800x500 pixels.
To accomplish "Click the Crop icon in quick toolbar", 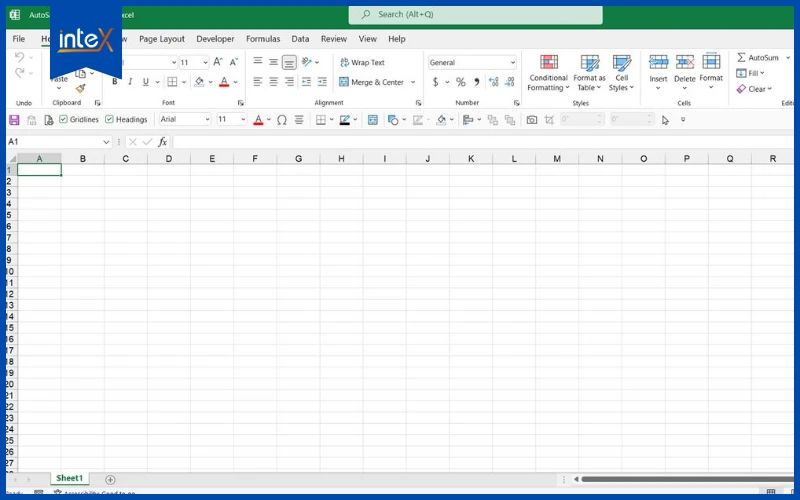I will 549,120.
